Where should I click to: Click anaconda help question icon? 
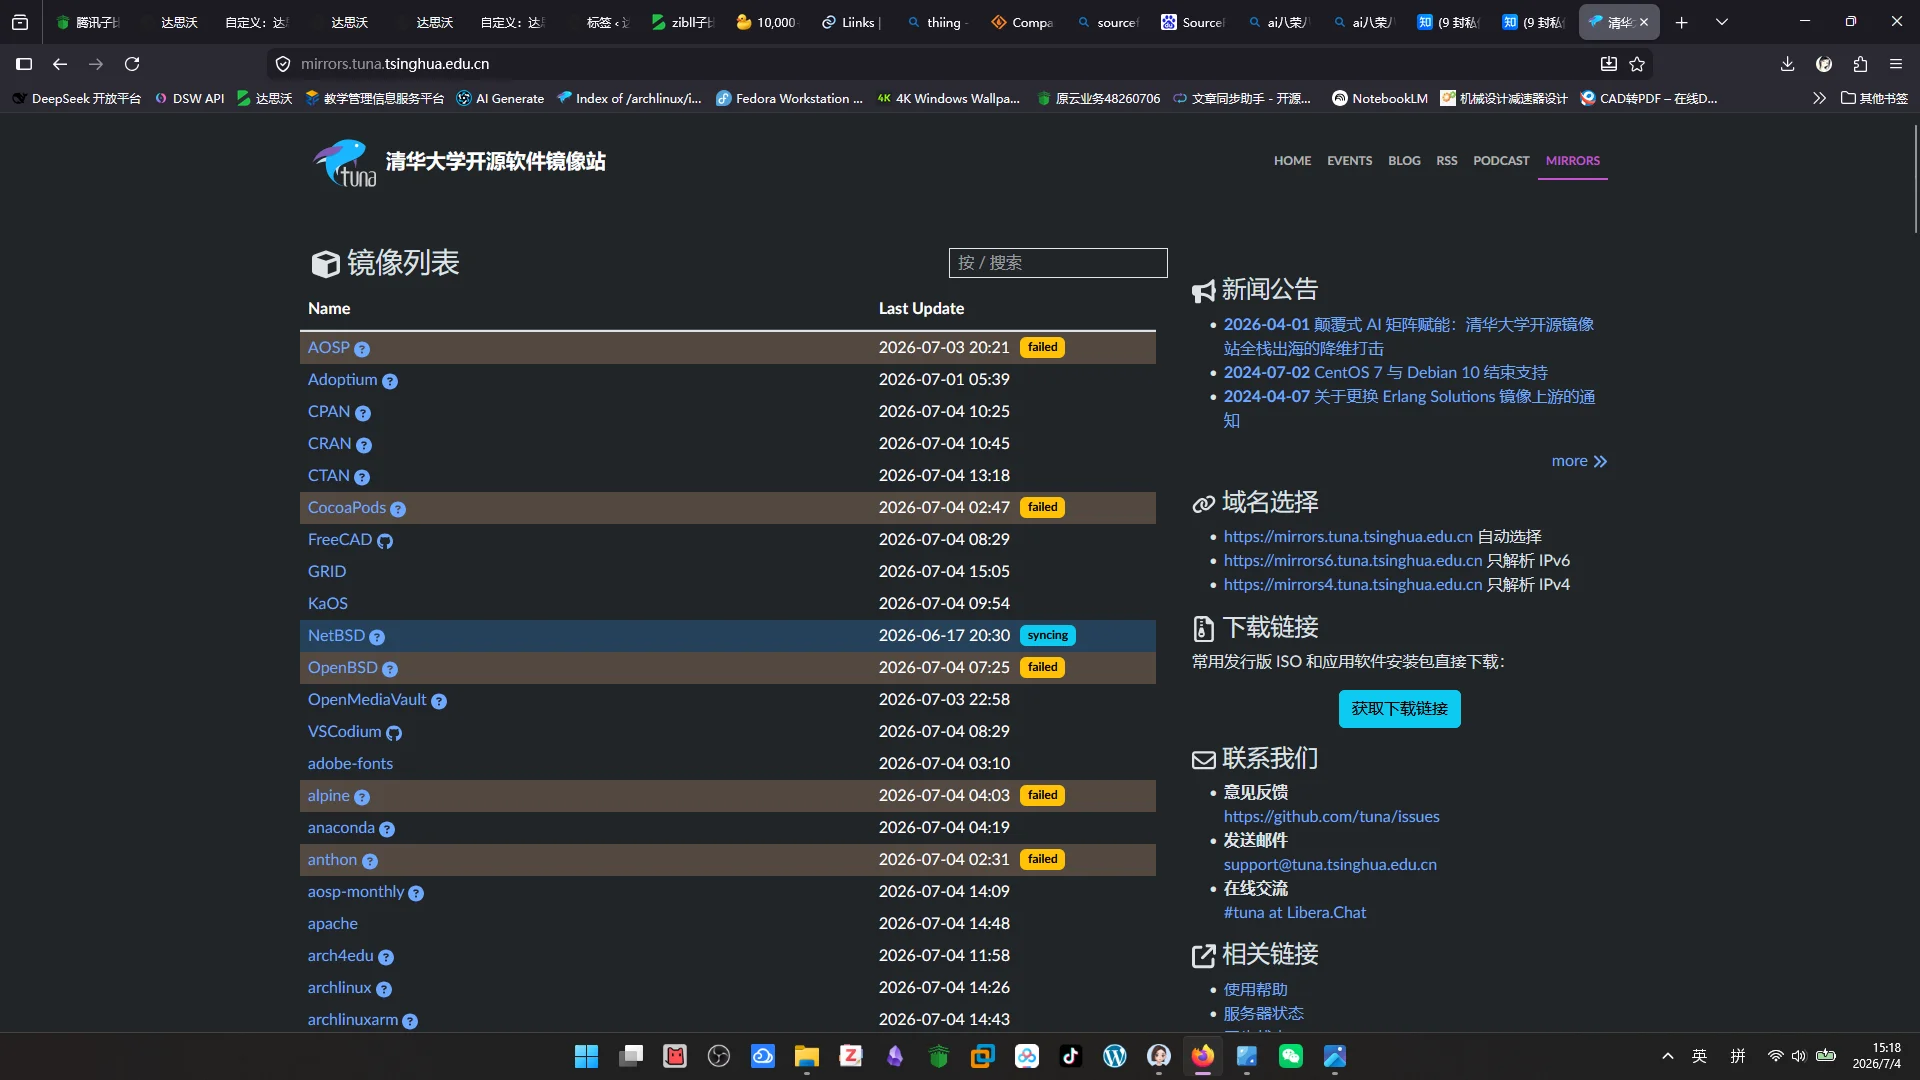click(x=387, y=829)
